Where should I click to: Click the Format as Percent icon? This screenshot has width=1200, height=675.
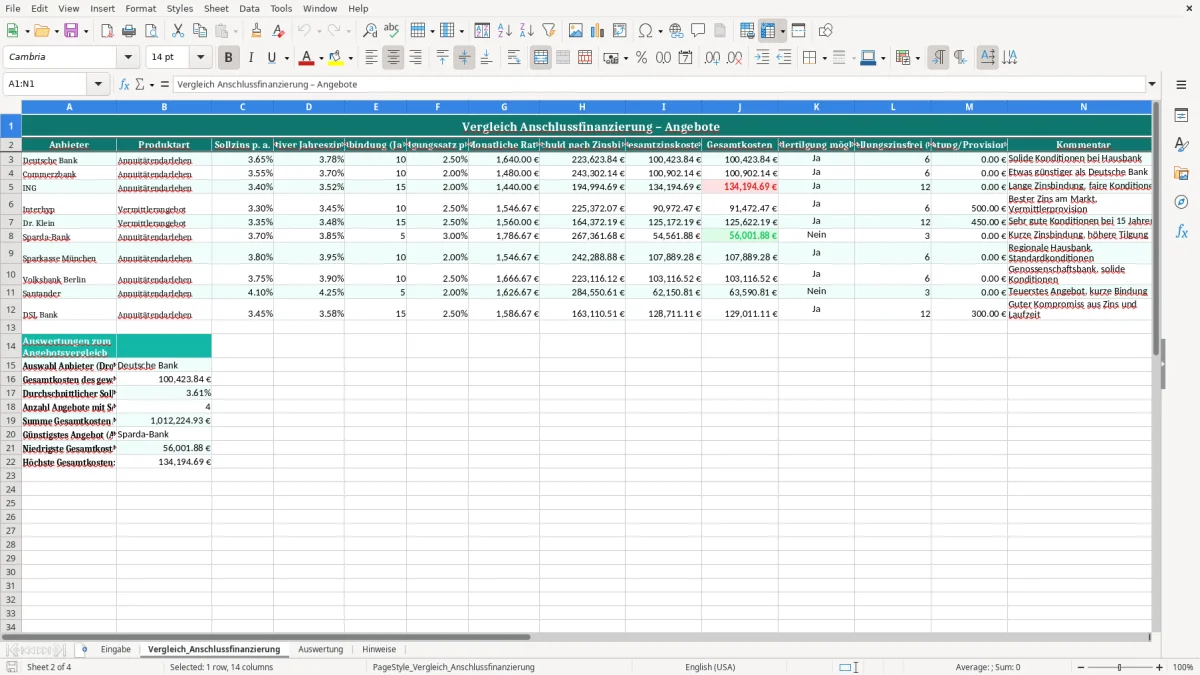(641, 58)
